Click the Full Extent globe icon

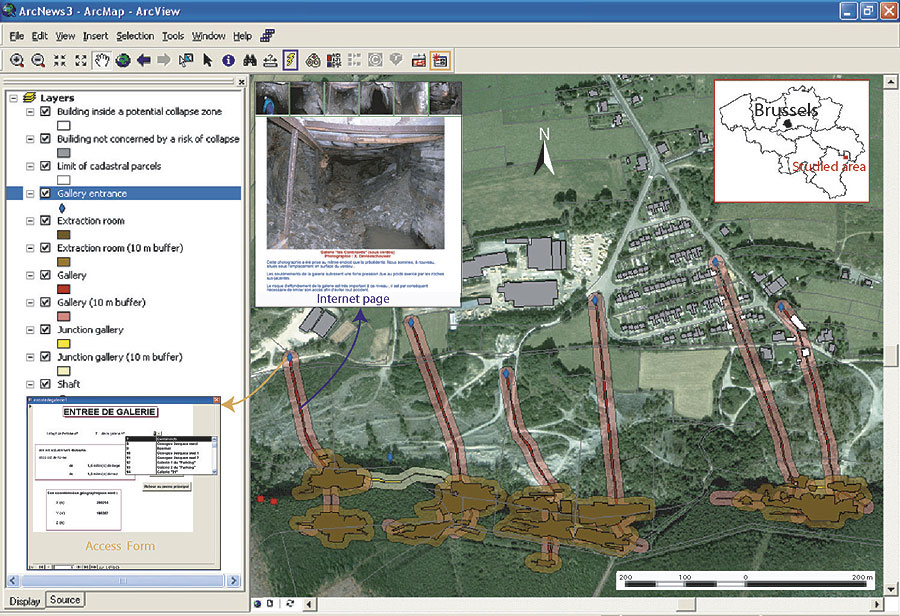[123, 60]
